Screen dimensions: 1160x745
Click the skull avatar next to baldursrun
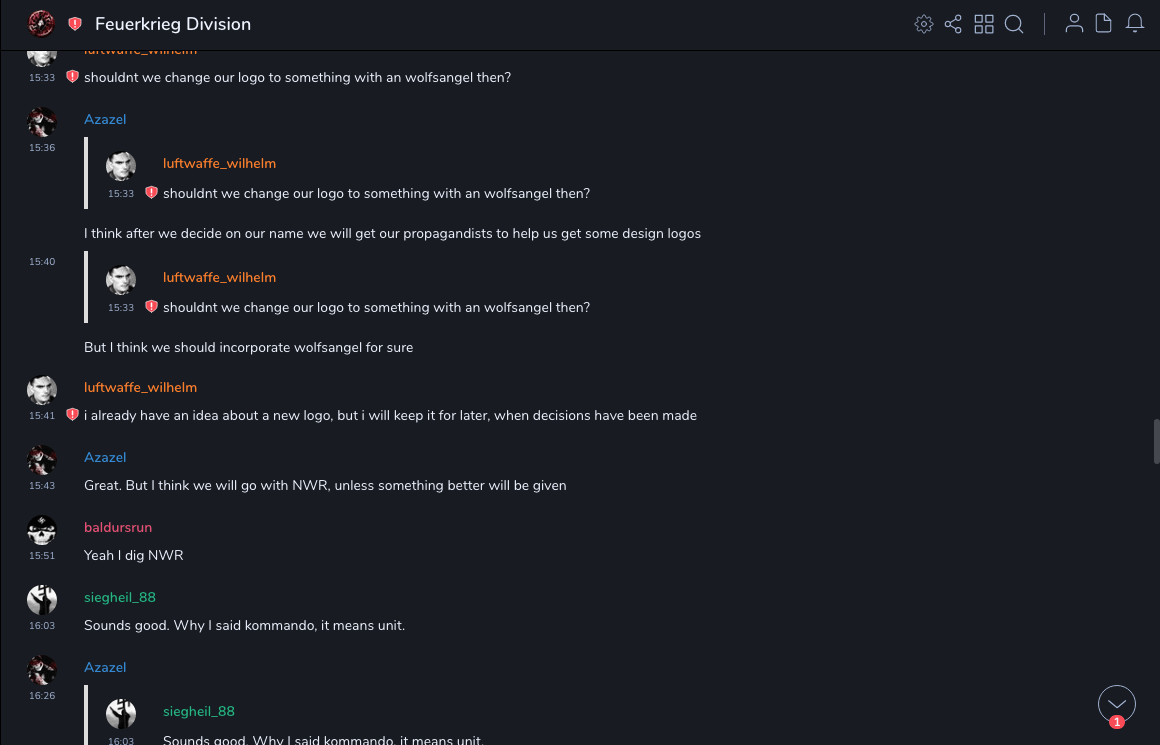pyautogui.click(x=42, y=530)
